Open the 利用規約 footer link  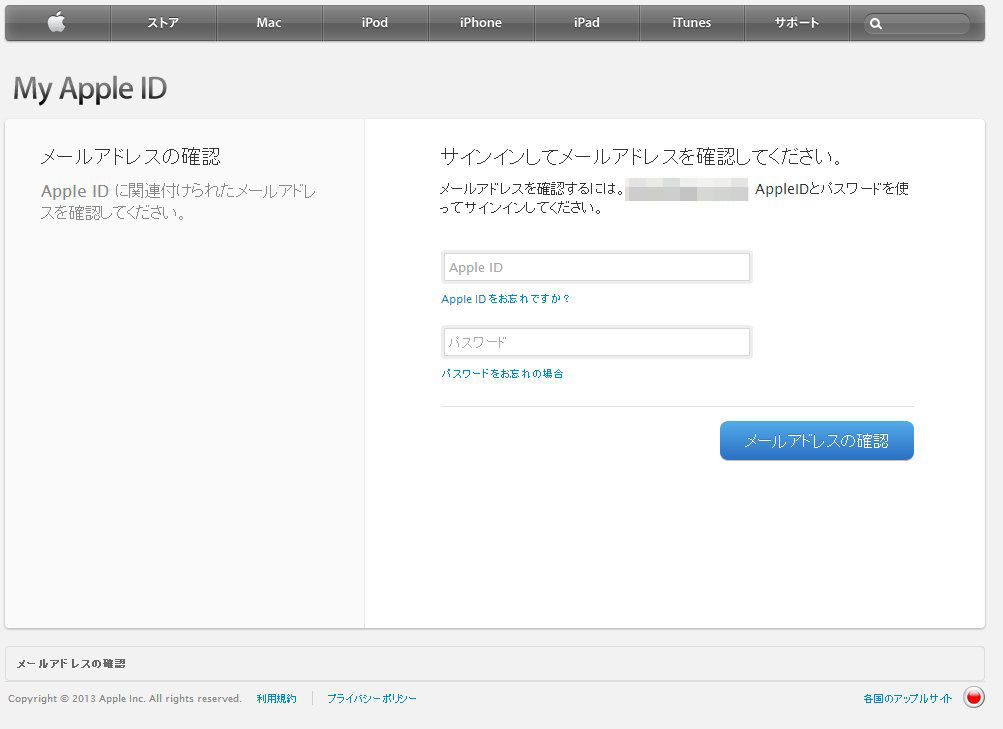coord(276,698)
